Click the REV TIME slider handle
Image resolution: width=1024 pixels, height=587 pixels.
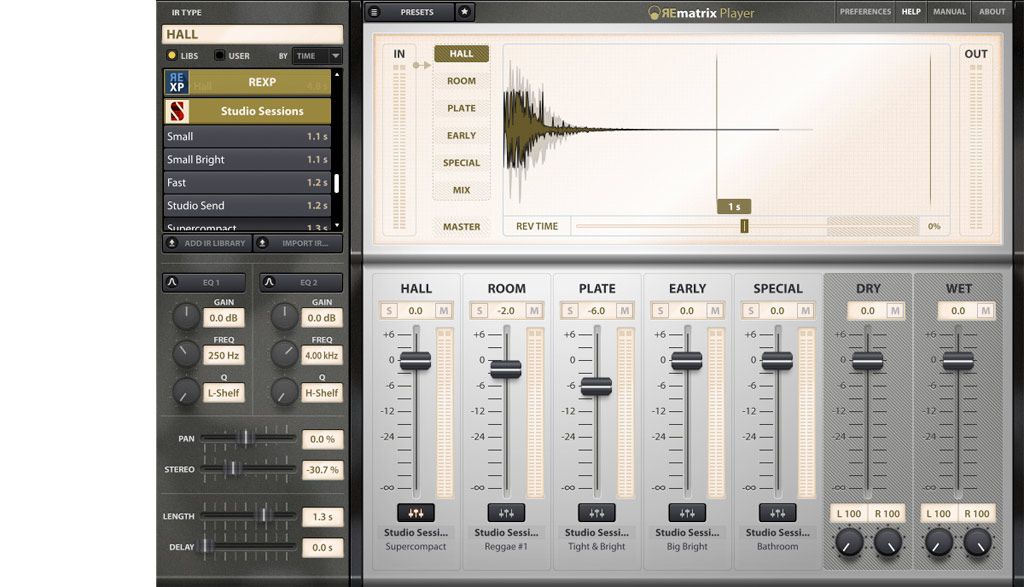[744, 226]
